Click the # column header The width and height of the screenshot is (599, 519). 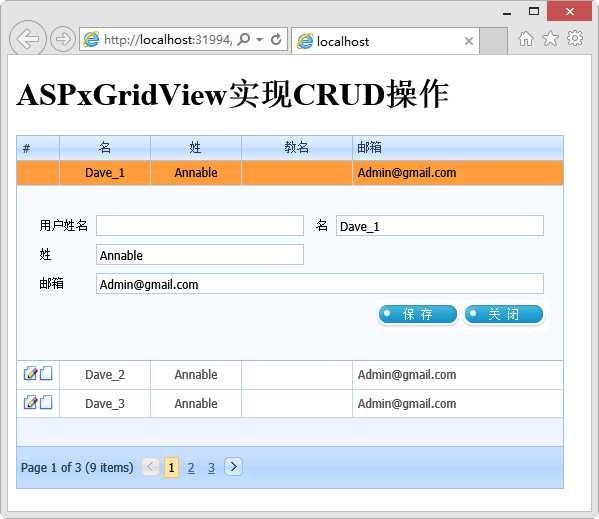point(38,147)
